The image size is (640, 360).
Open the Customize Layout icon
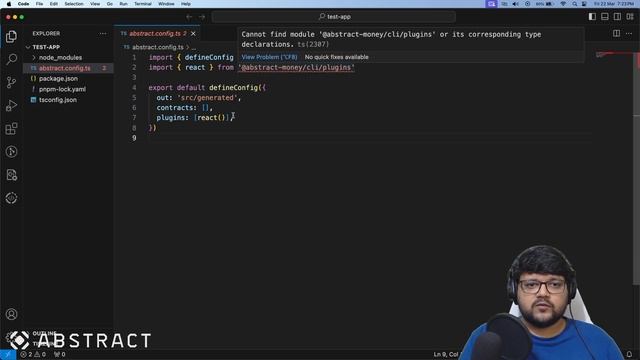(630, 17)
